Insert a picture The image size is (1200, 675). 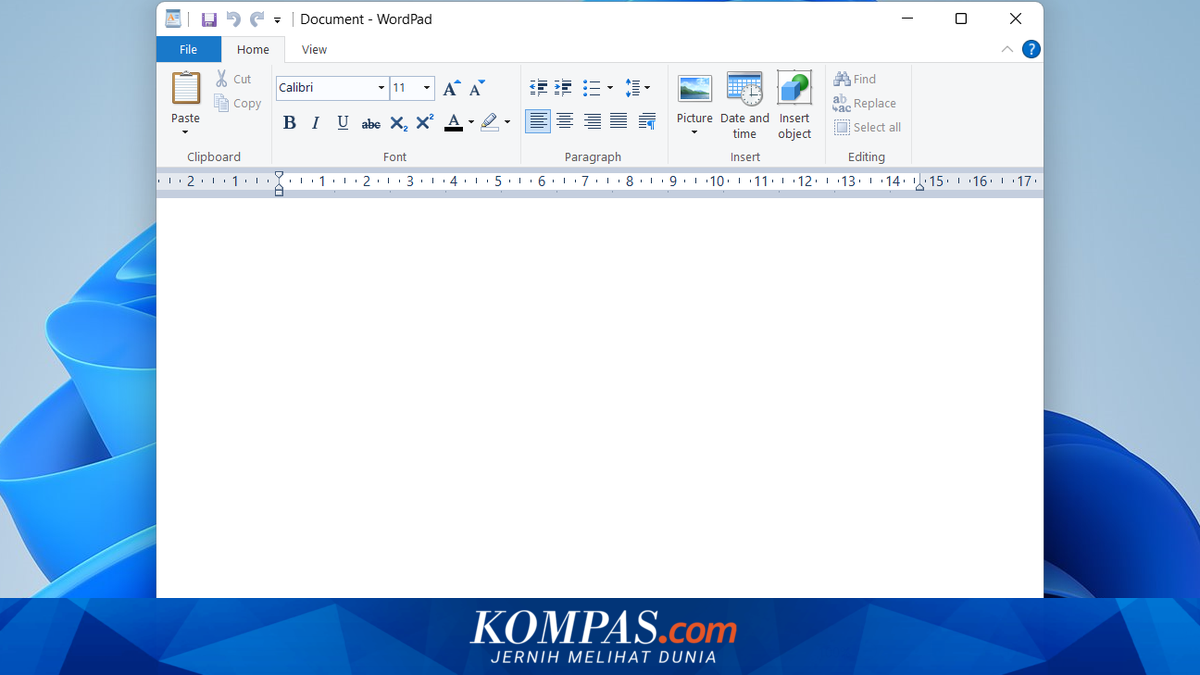tap(695, 89)
